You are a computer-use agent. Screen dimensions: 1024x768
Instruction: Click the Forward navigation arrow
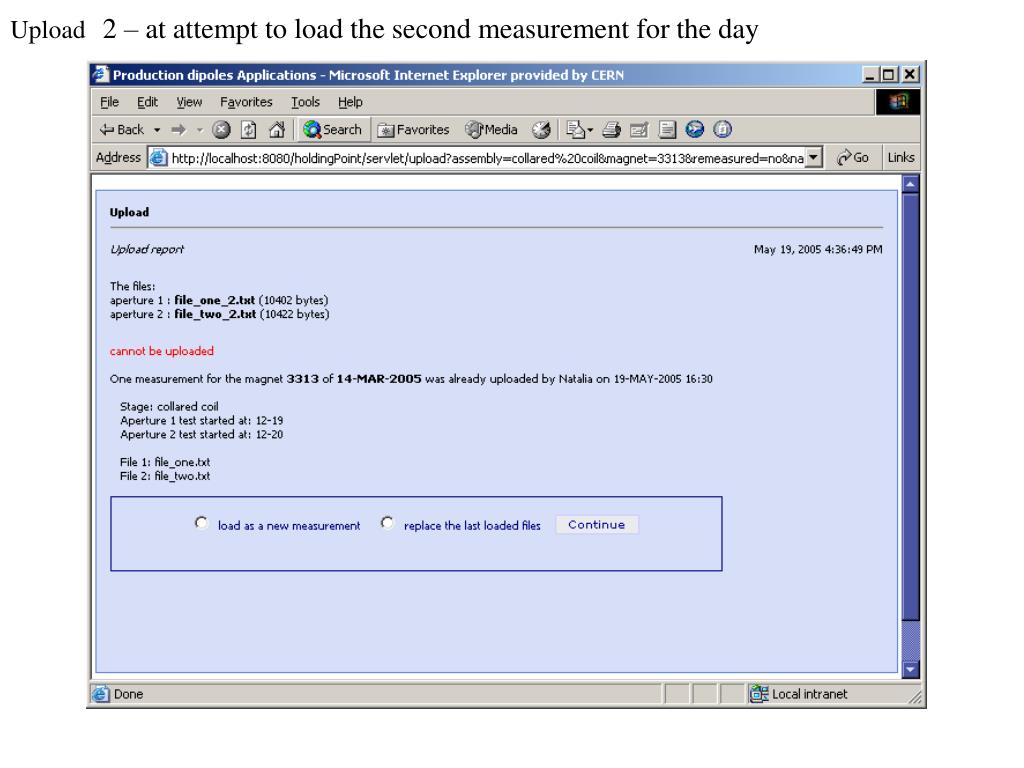(178, 130)
